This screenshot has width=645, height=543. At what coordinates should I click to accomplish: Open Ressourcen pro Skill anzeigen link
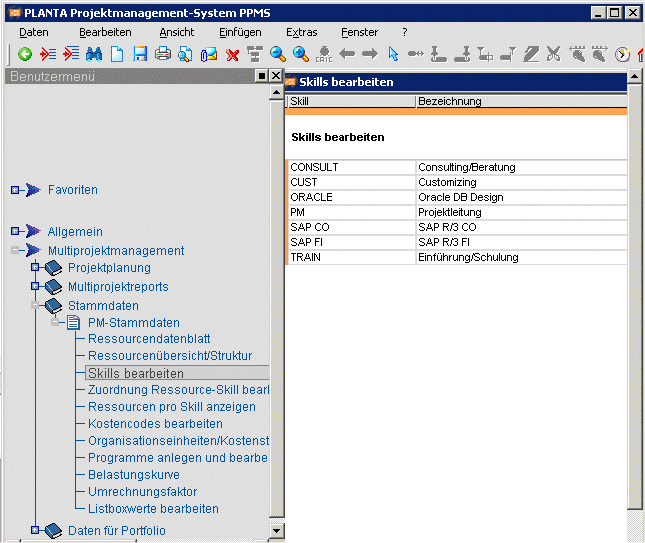coord(172,407)
